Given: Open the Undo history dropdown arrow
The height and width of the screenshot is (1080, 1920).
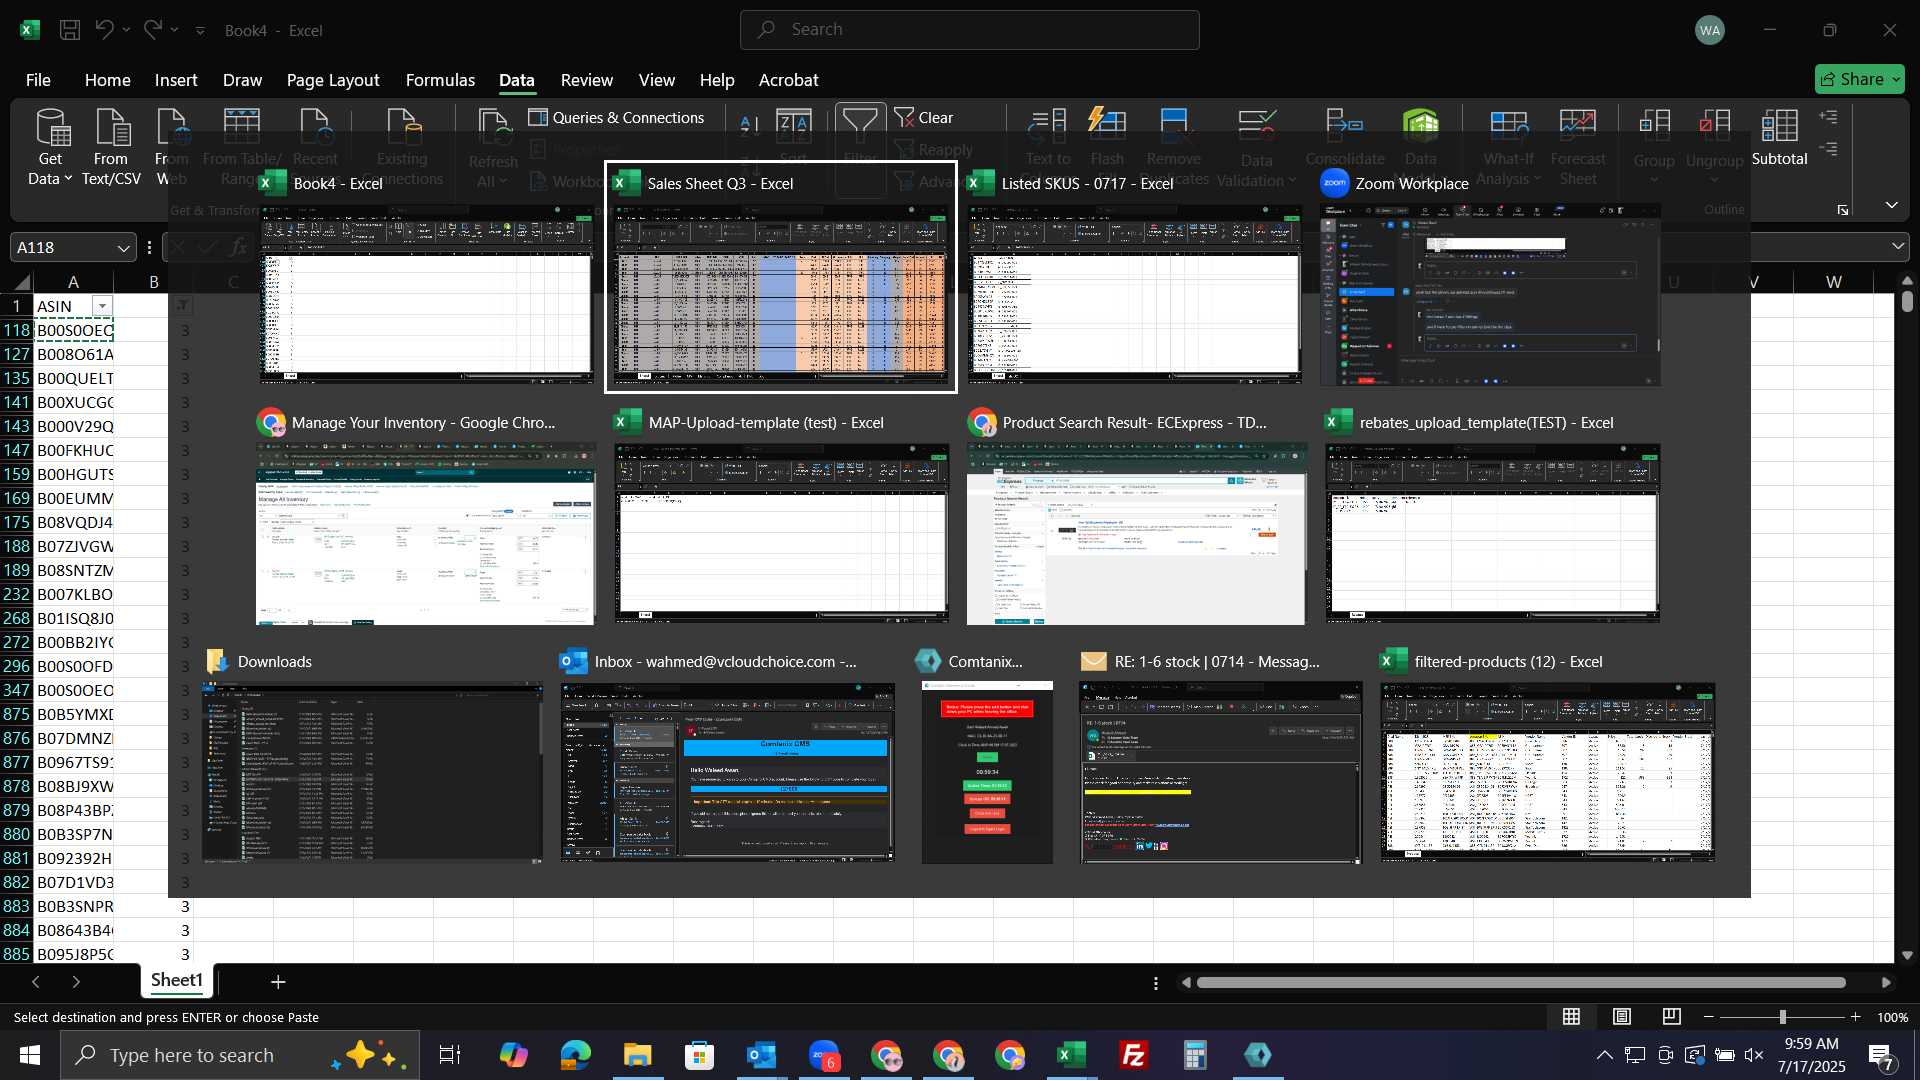Looking at the screenshot, I should click(126, 30).
